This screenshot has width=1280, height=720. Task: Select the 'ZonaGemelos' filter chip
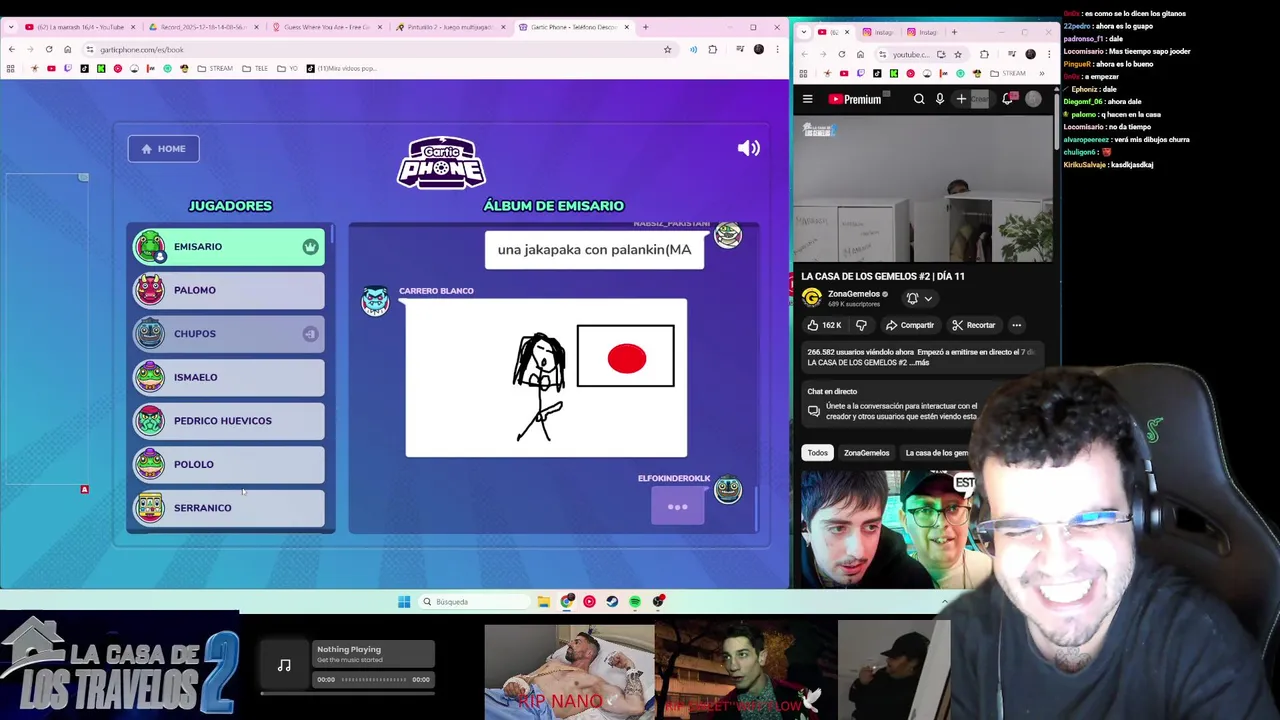866,453
